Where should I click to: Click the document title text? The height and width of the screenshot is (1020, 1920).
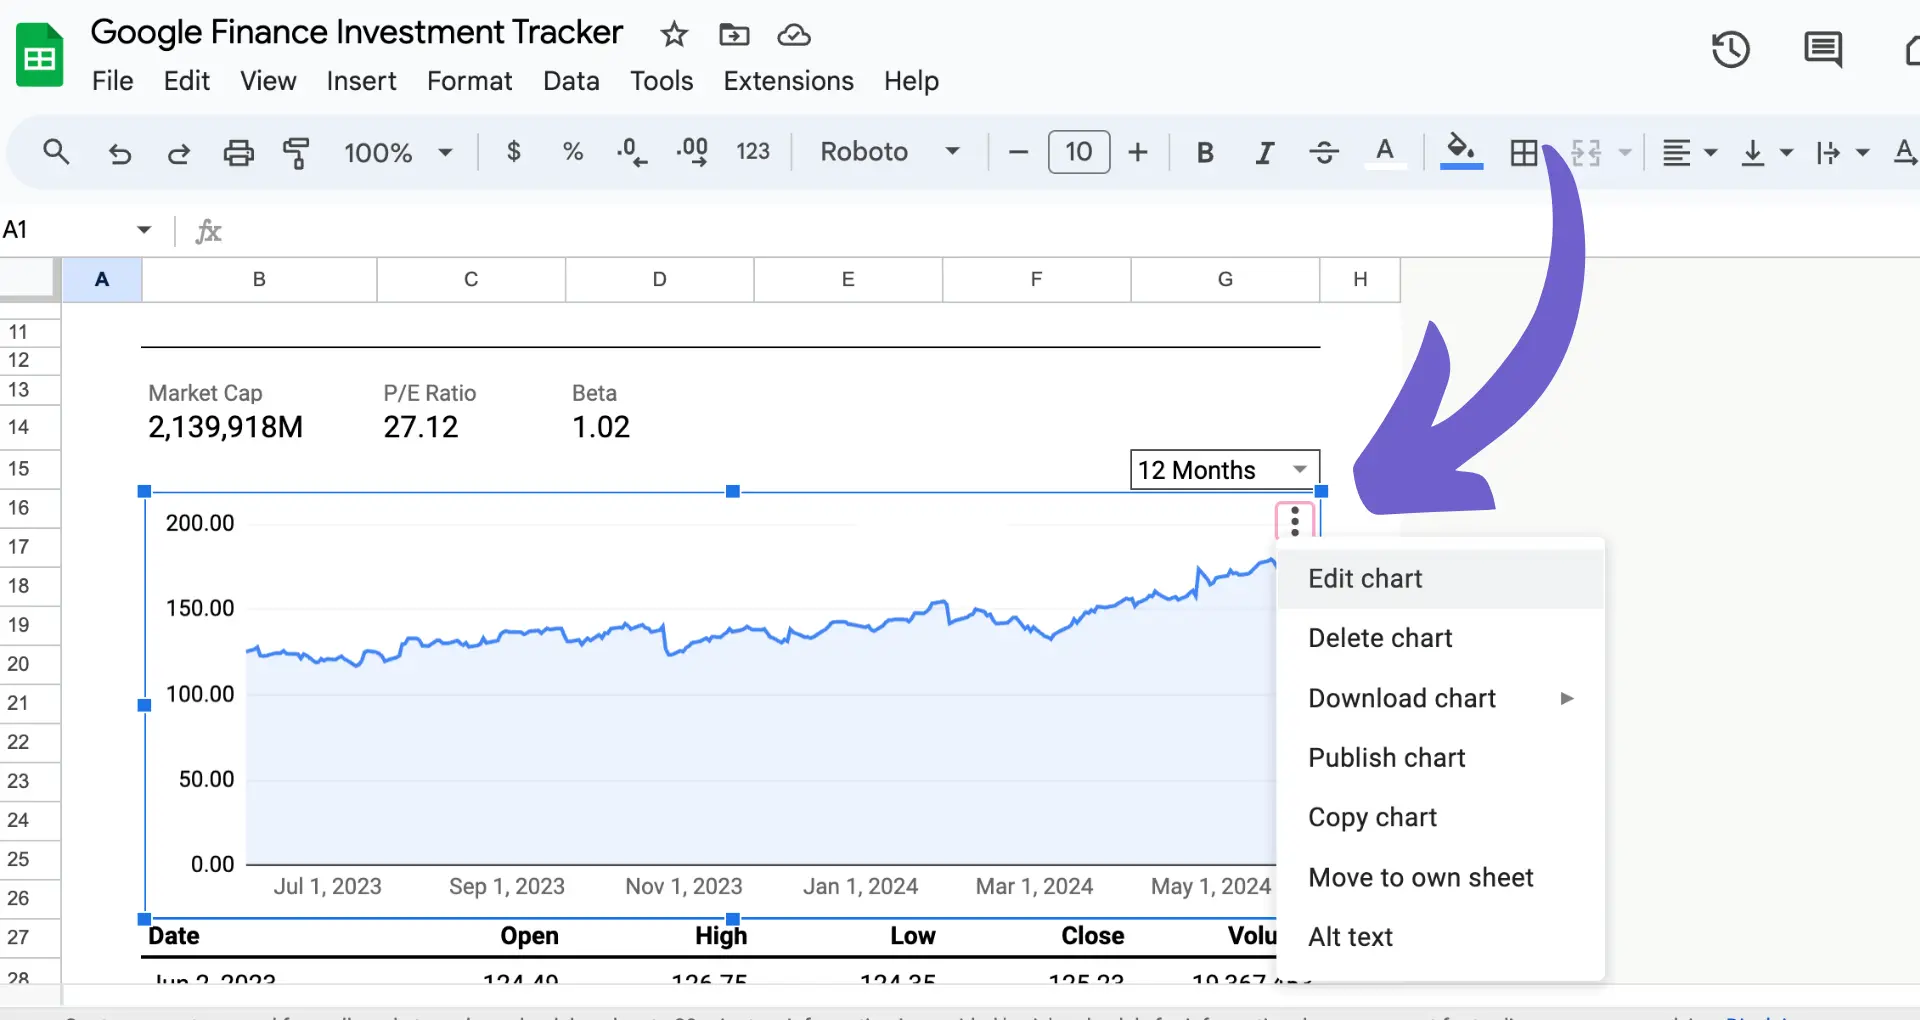click(357, 33)
